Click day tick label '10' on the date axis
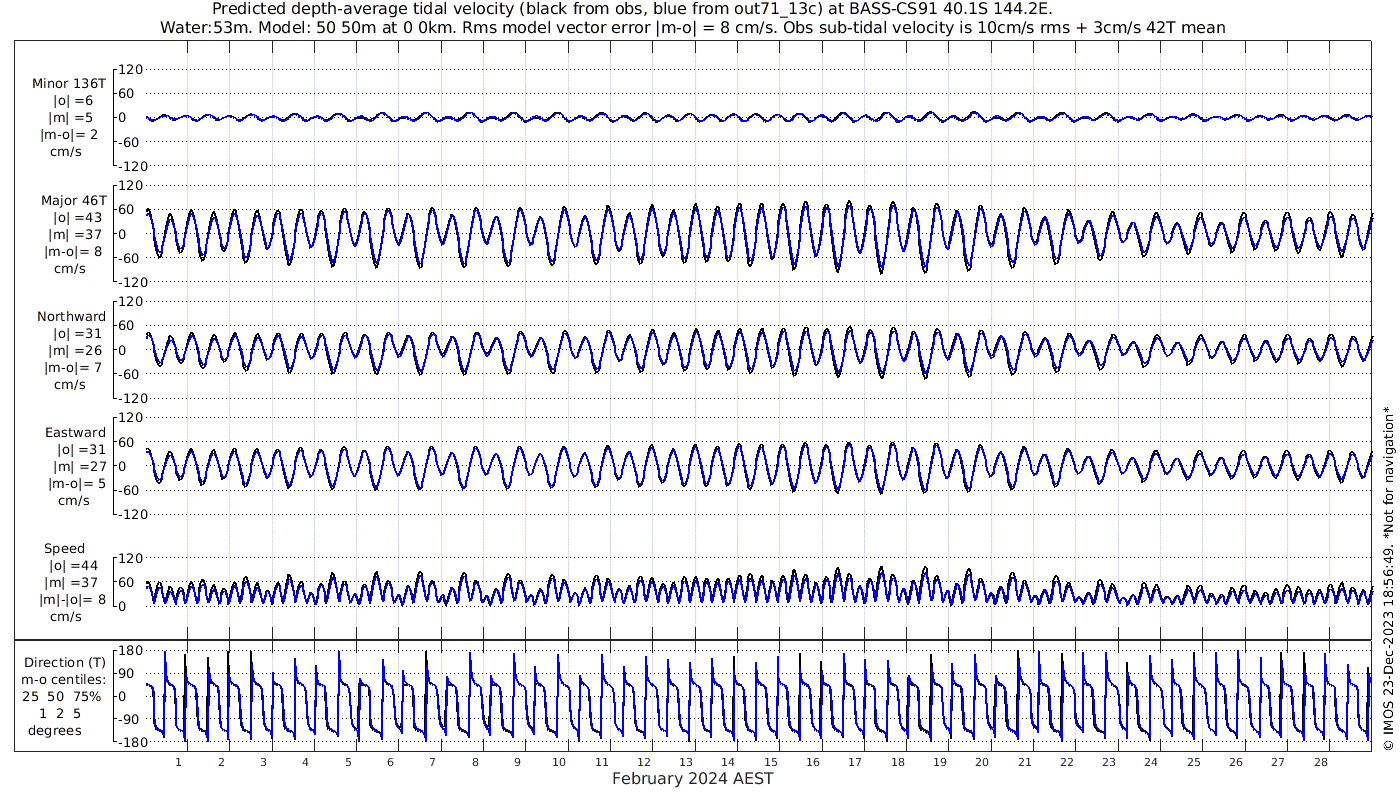 [560, 762]
